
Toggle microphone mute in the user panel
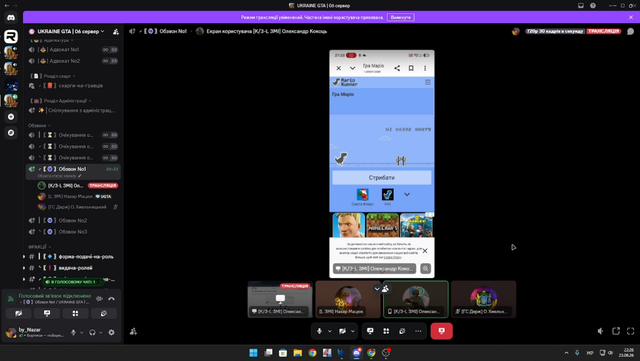point(73,332)
